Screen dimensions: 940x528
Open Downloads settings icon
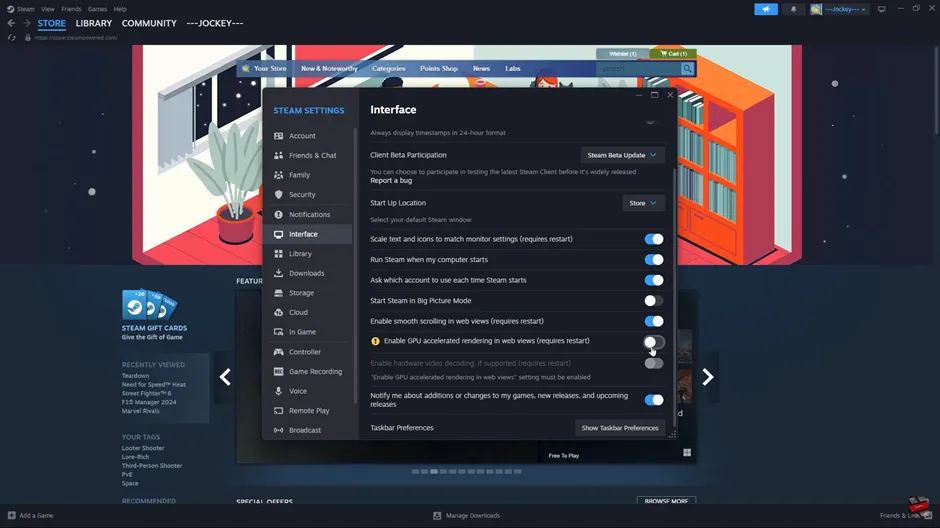pos(278,273)
